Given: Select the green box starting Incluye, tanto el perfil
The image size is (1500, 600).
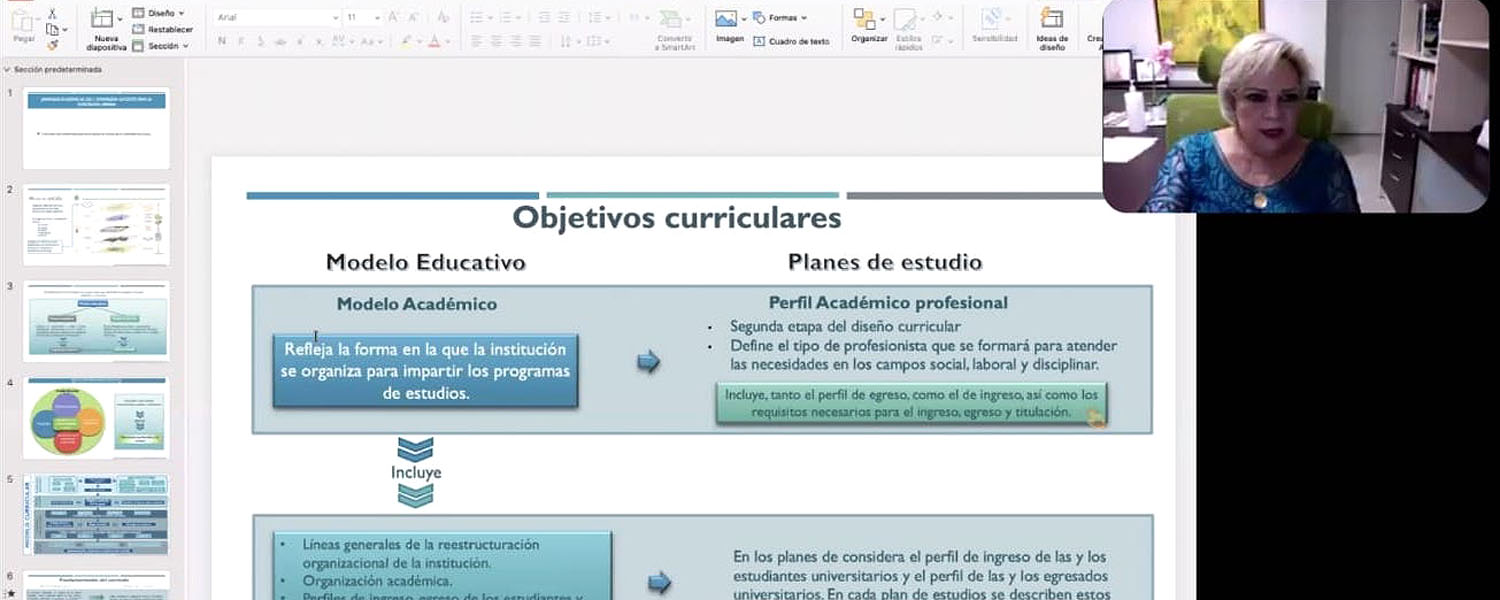Looking at the screenshot, I should coord(911,403).
